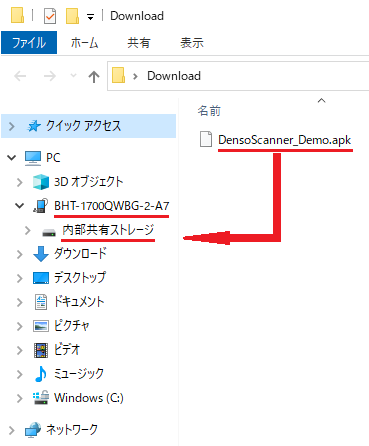Image resolution: width=369 pixels, height=446 pixels.
Task: Click the sort arrow above 名前 column
Action: pos(321,100)
